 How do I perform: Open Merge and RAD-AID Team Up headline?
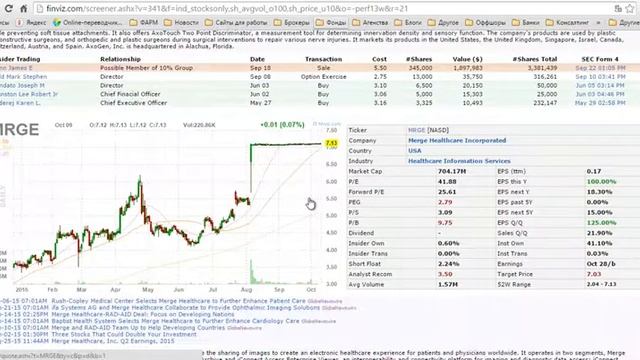point(138,328)
